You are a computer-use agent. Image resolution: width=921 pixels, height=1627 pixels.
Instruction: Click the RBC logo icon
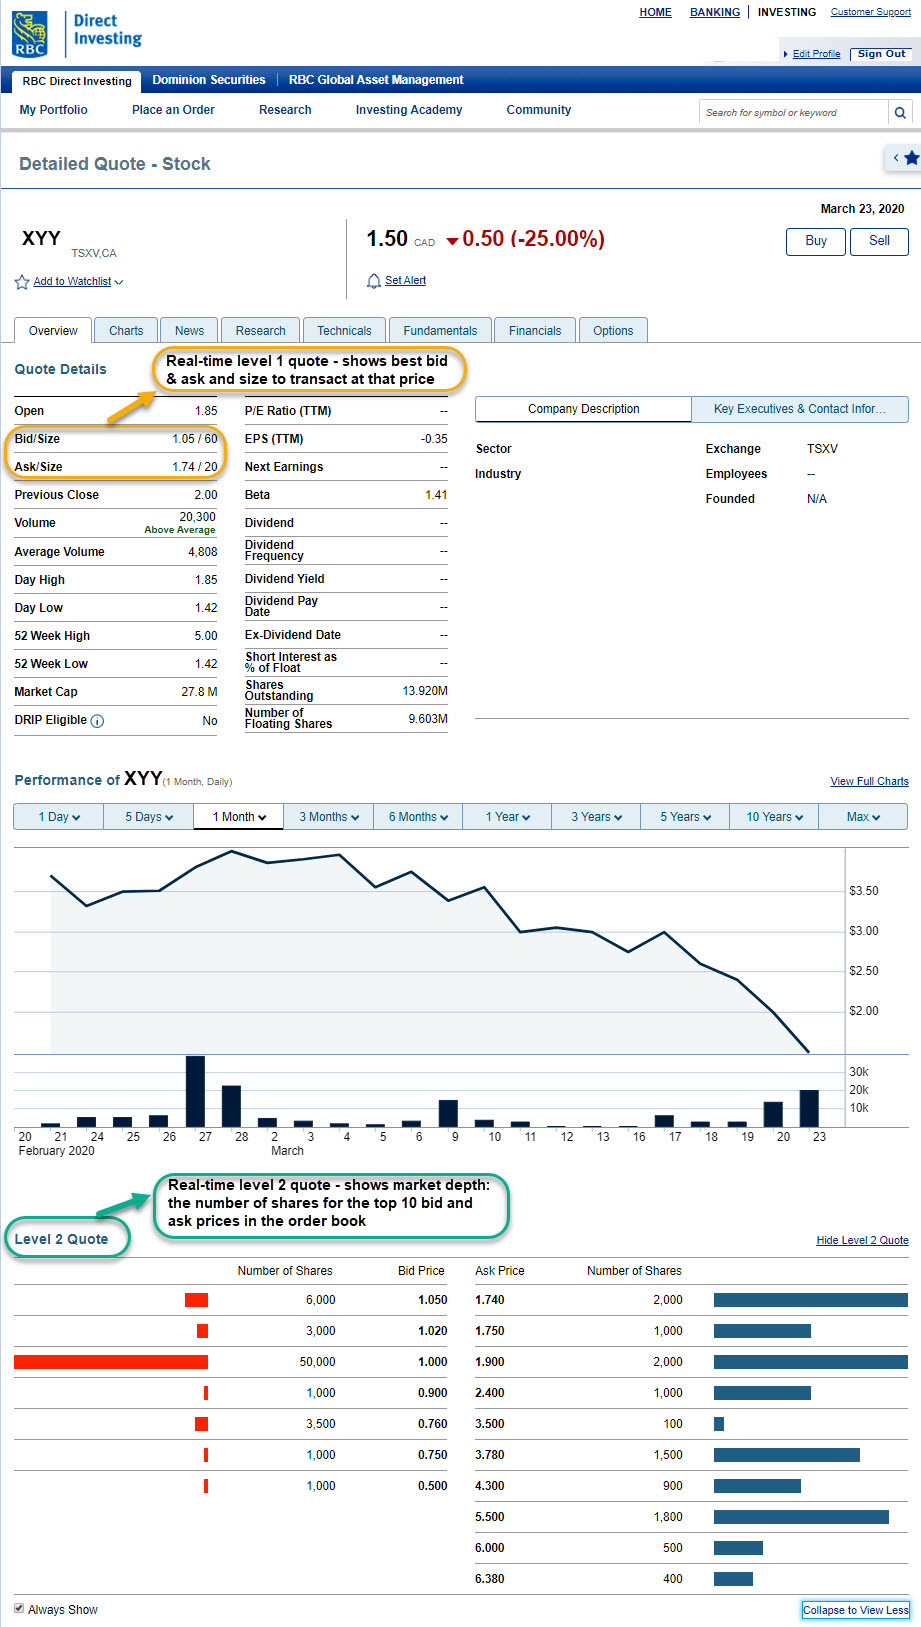[30, 34]
